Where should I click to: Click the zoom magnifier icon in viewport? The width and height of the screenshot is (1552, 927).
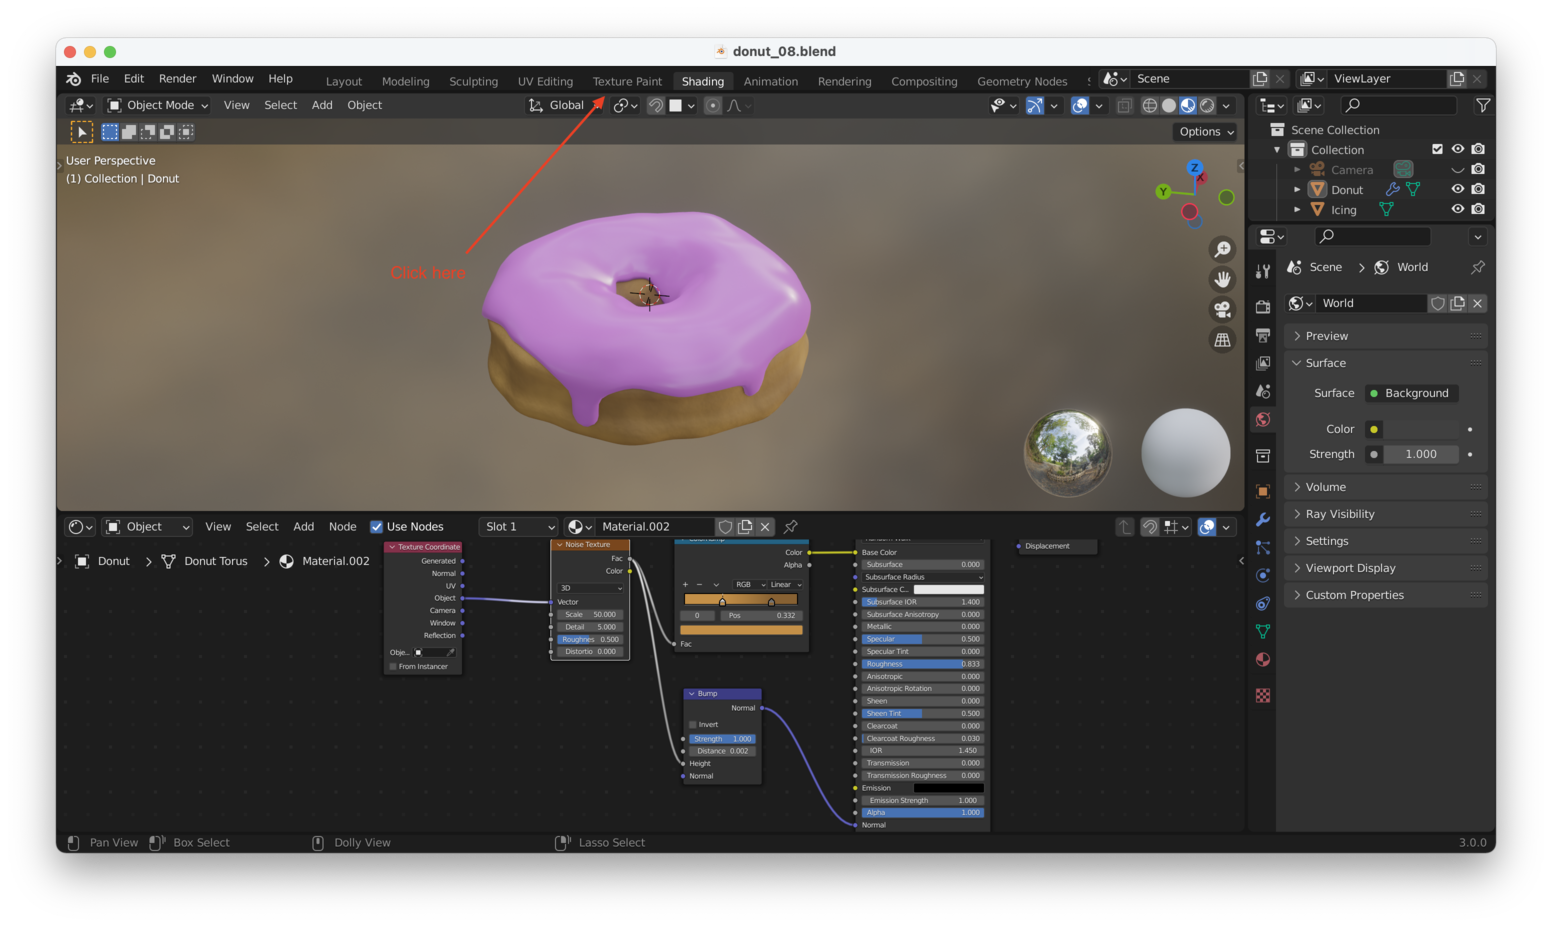(1222, 249)
